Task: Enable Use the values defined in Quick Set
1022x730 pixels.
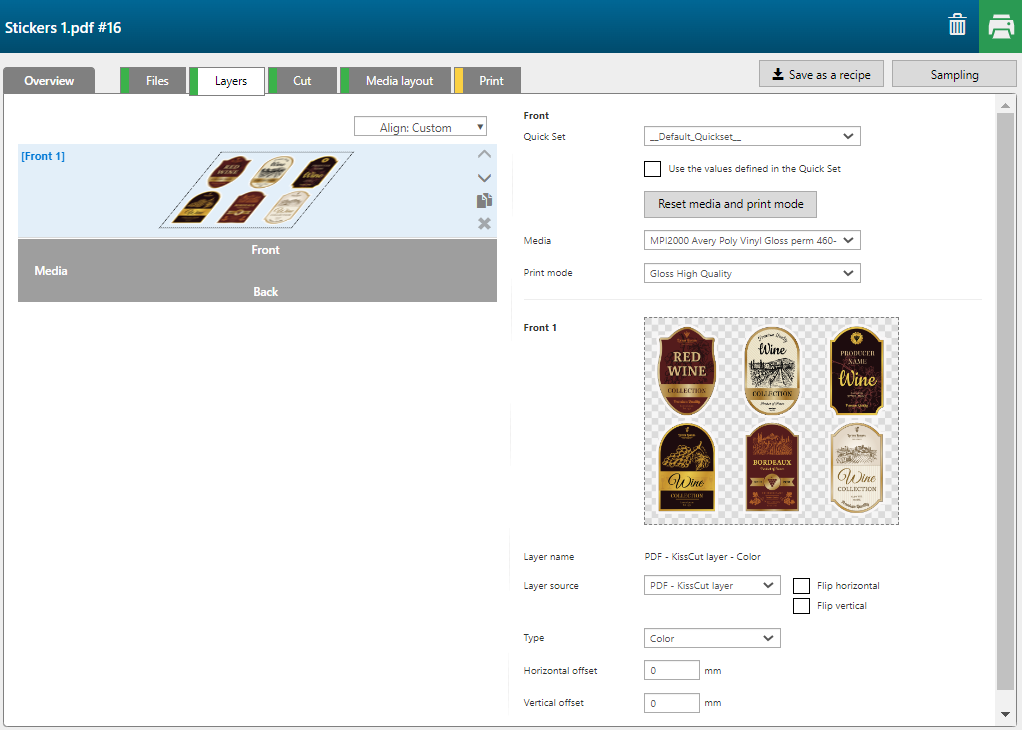Action: point(652,169)
